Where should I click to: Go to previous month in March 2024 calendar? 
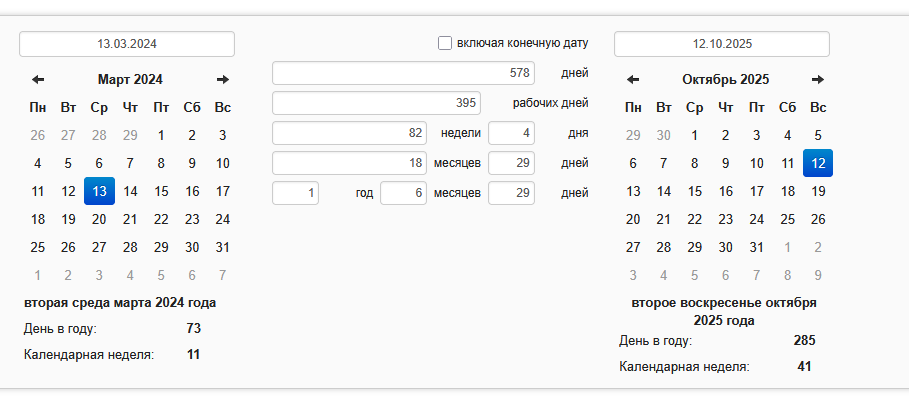point(38,79)
